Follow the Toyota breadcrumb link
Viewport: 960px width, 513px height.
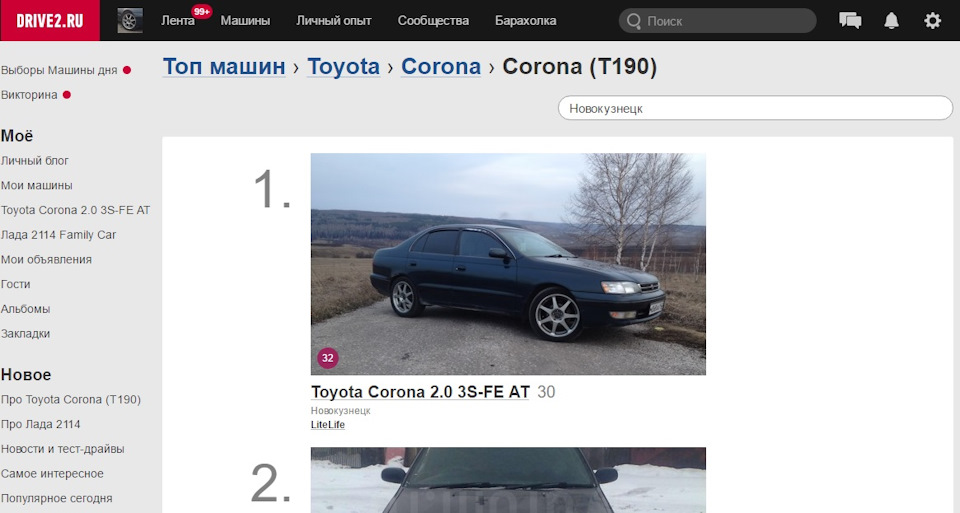click(343, 66)
